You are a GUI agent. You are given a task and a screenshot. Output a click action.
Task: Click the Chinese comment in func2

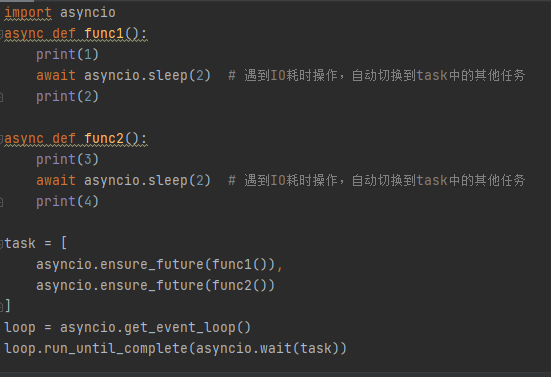[x=377, y=181]
